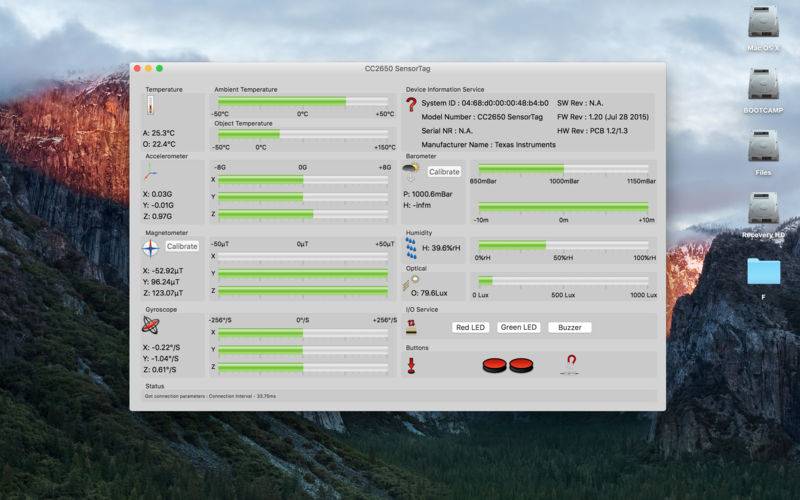Image resolution: width=800 pixels, height=500 pixels.
Task: Click the left red round button indicator
Action: [x=494, y=365]
